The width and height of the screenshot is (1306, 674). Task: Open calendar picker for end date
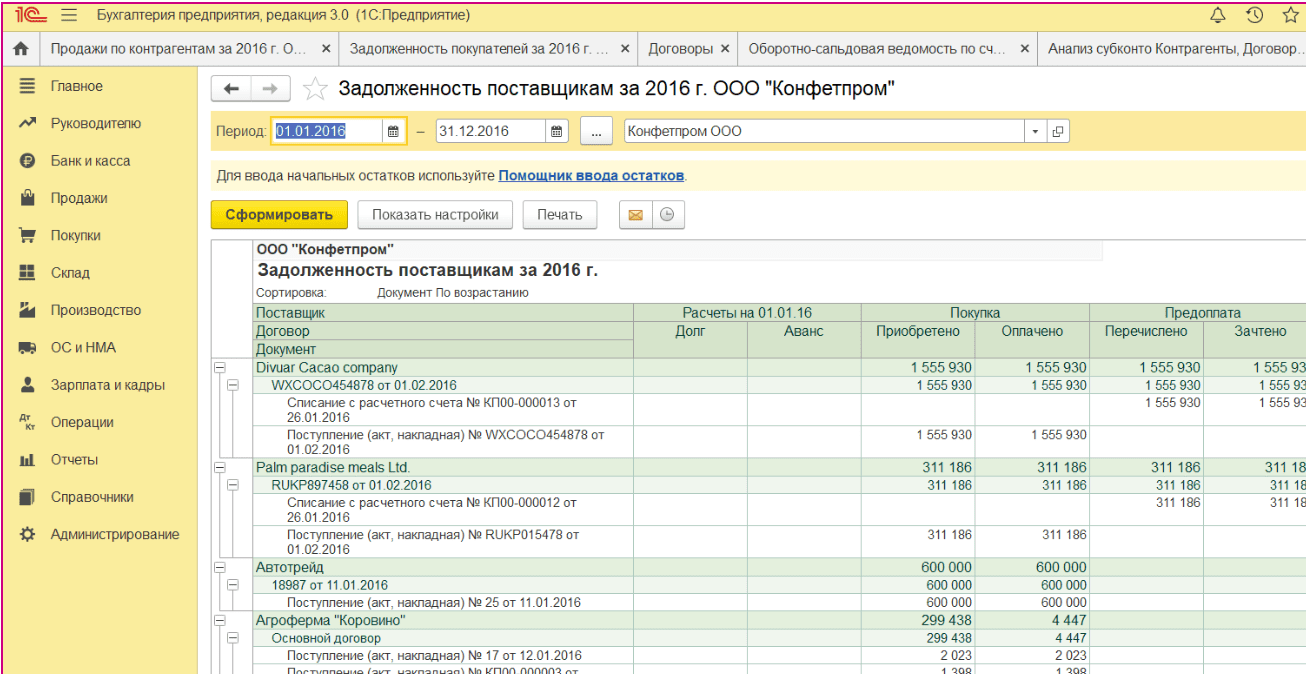click(x=557, y=132)
